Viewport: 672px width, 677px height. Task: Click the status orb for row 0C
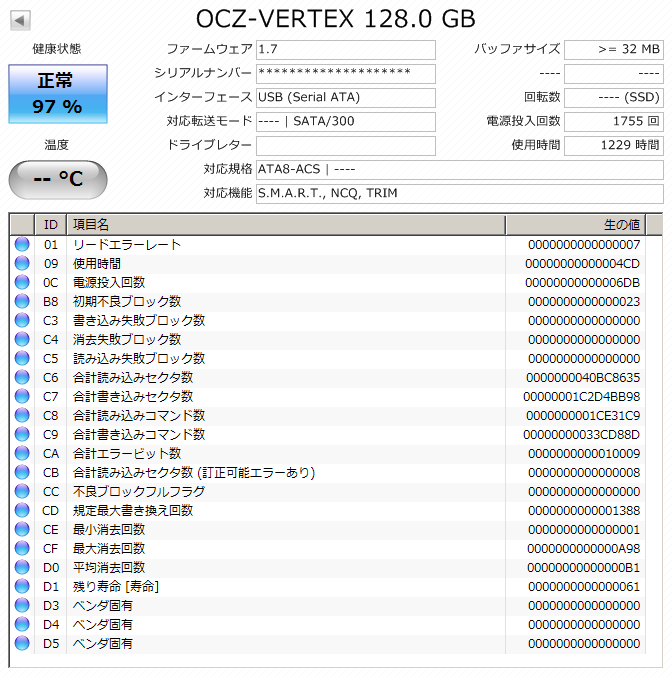(x=22, y=282)
